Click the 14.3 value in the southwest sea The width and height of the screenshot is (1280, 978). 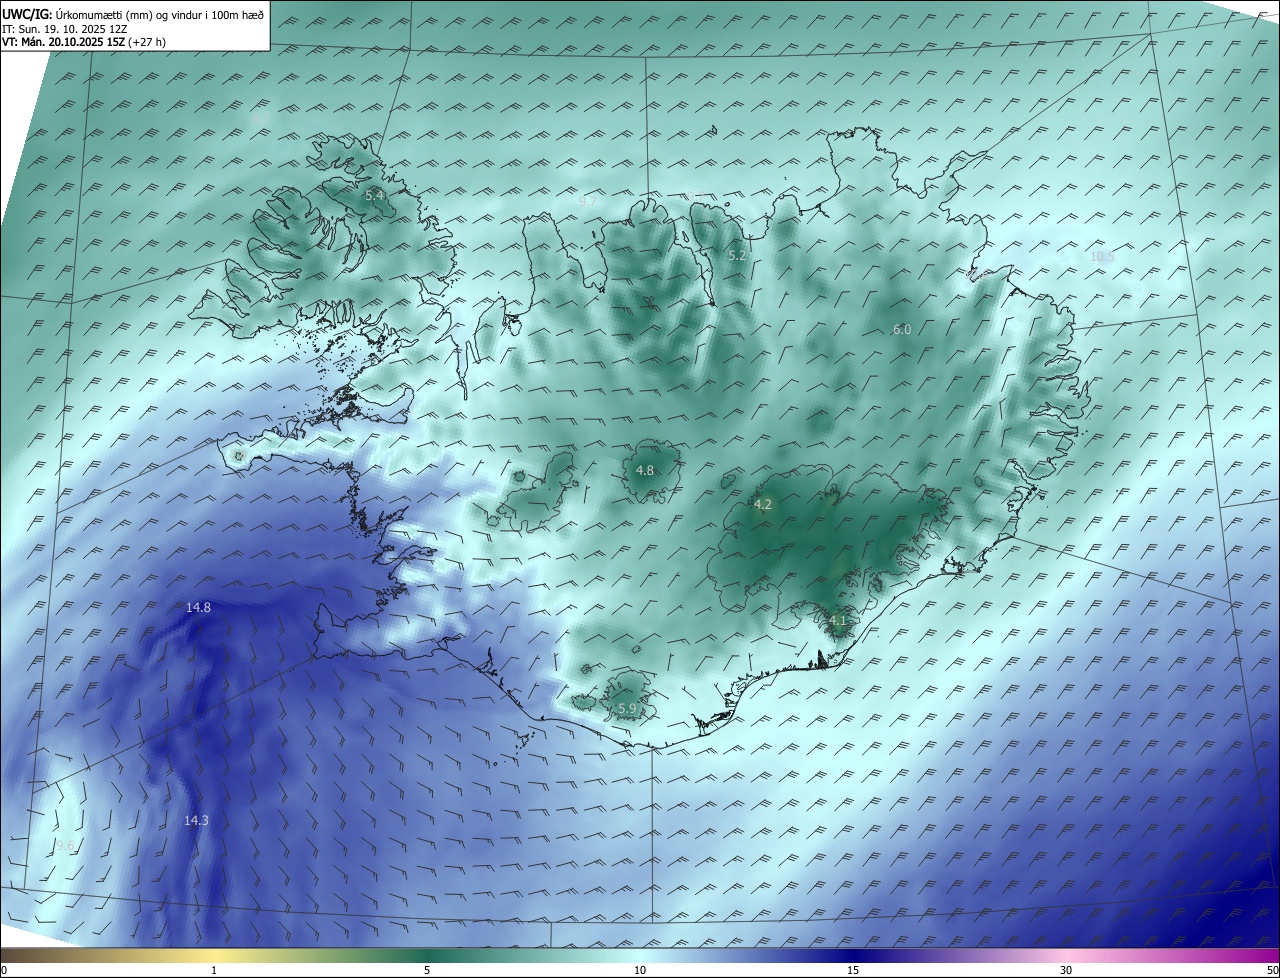(196, 821)
